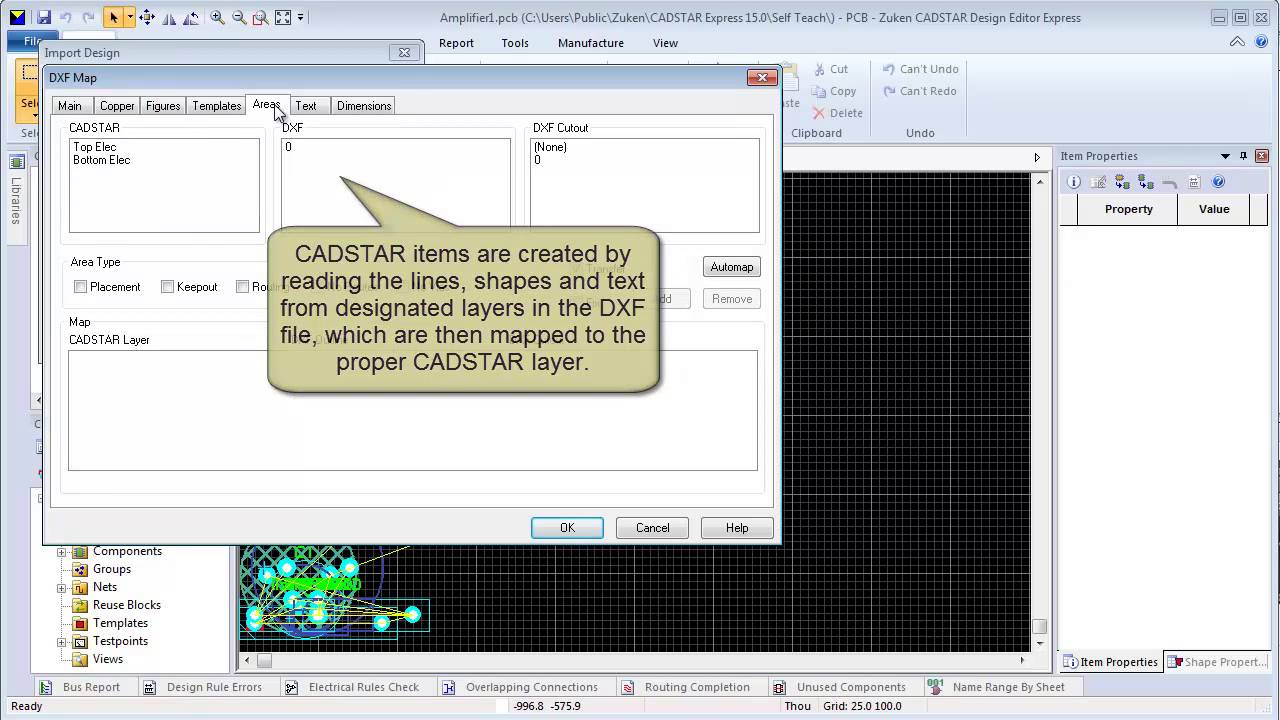Click the Views folder icon in tree
The image size is (1280, 720).
[x=80, y=659]
